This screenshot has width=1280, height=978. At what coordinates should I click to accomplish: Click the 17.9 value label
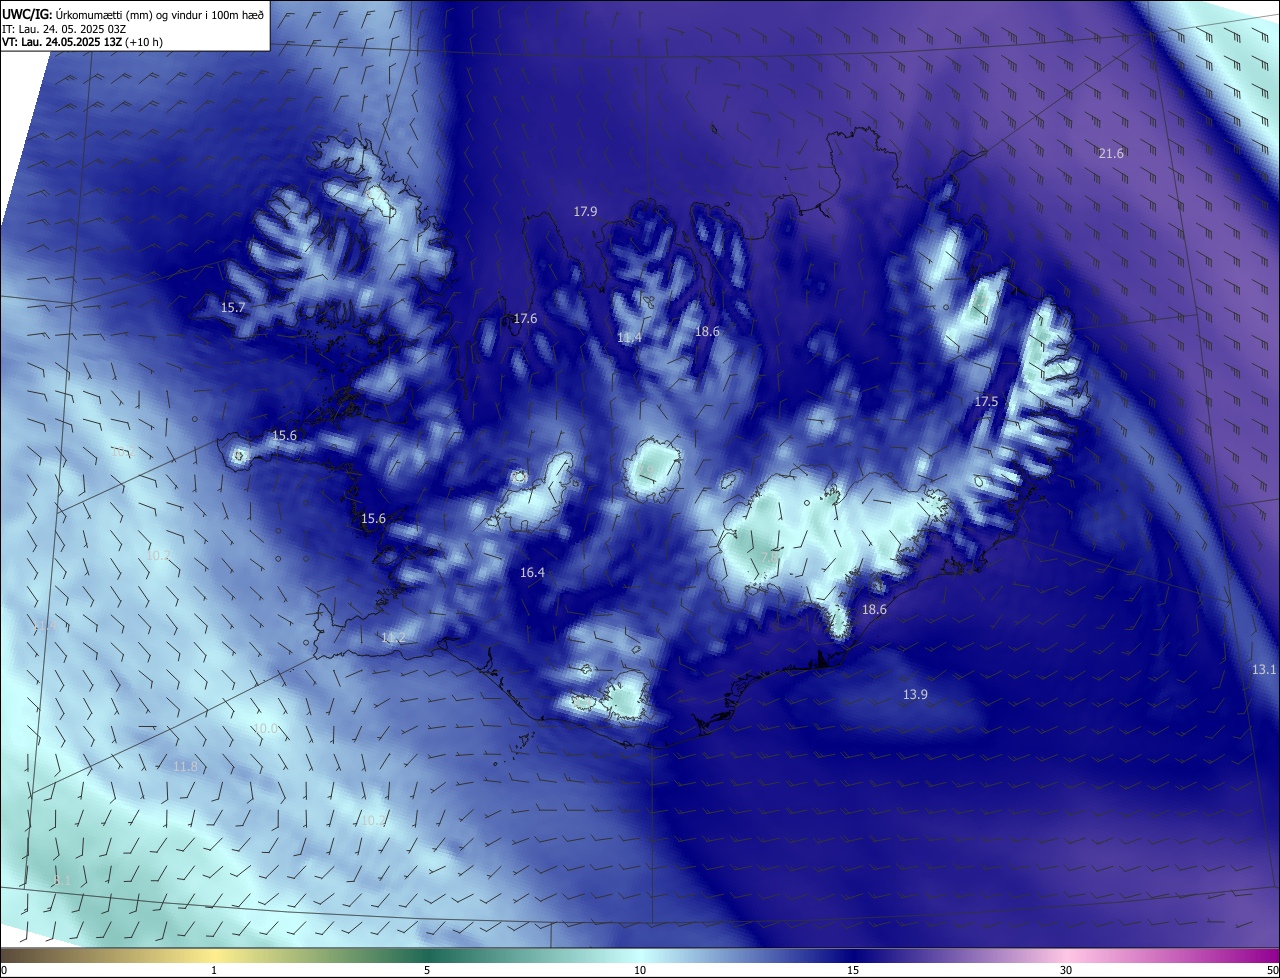585,211
